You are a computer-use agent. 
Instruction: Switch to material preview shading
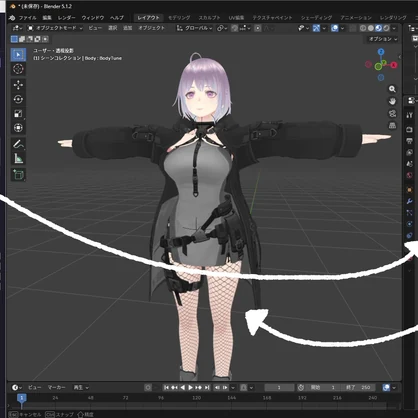click(x=378, y=28)
